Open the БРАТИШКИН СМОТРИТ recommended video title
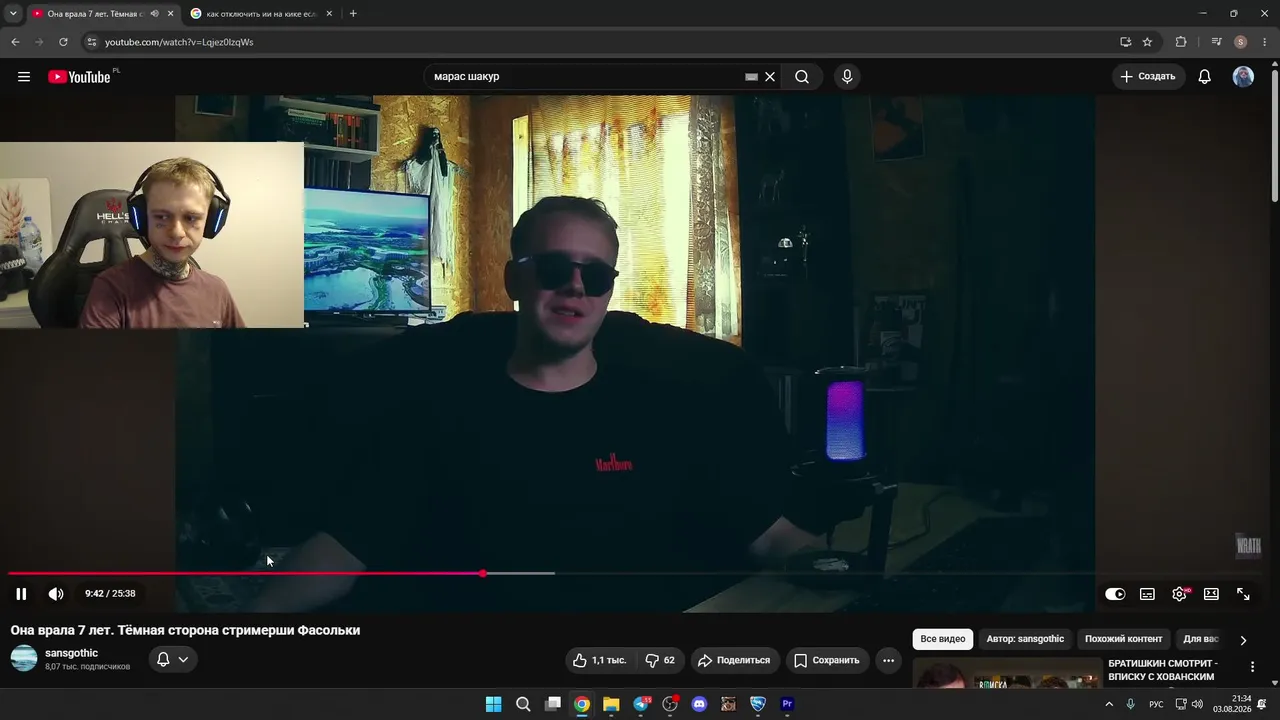 click(1161, 670)
